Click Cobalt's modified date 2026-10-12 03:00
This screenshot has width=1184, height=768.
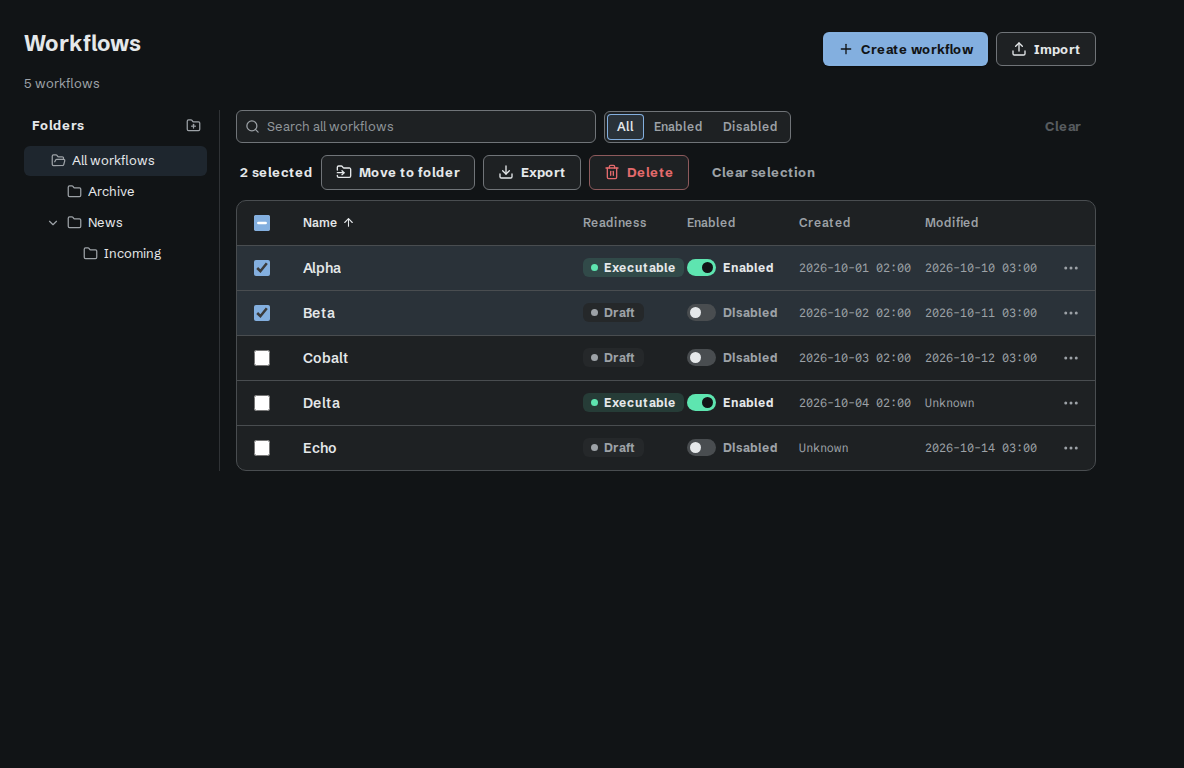coord(981,358)
